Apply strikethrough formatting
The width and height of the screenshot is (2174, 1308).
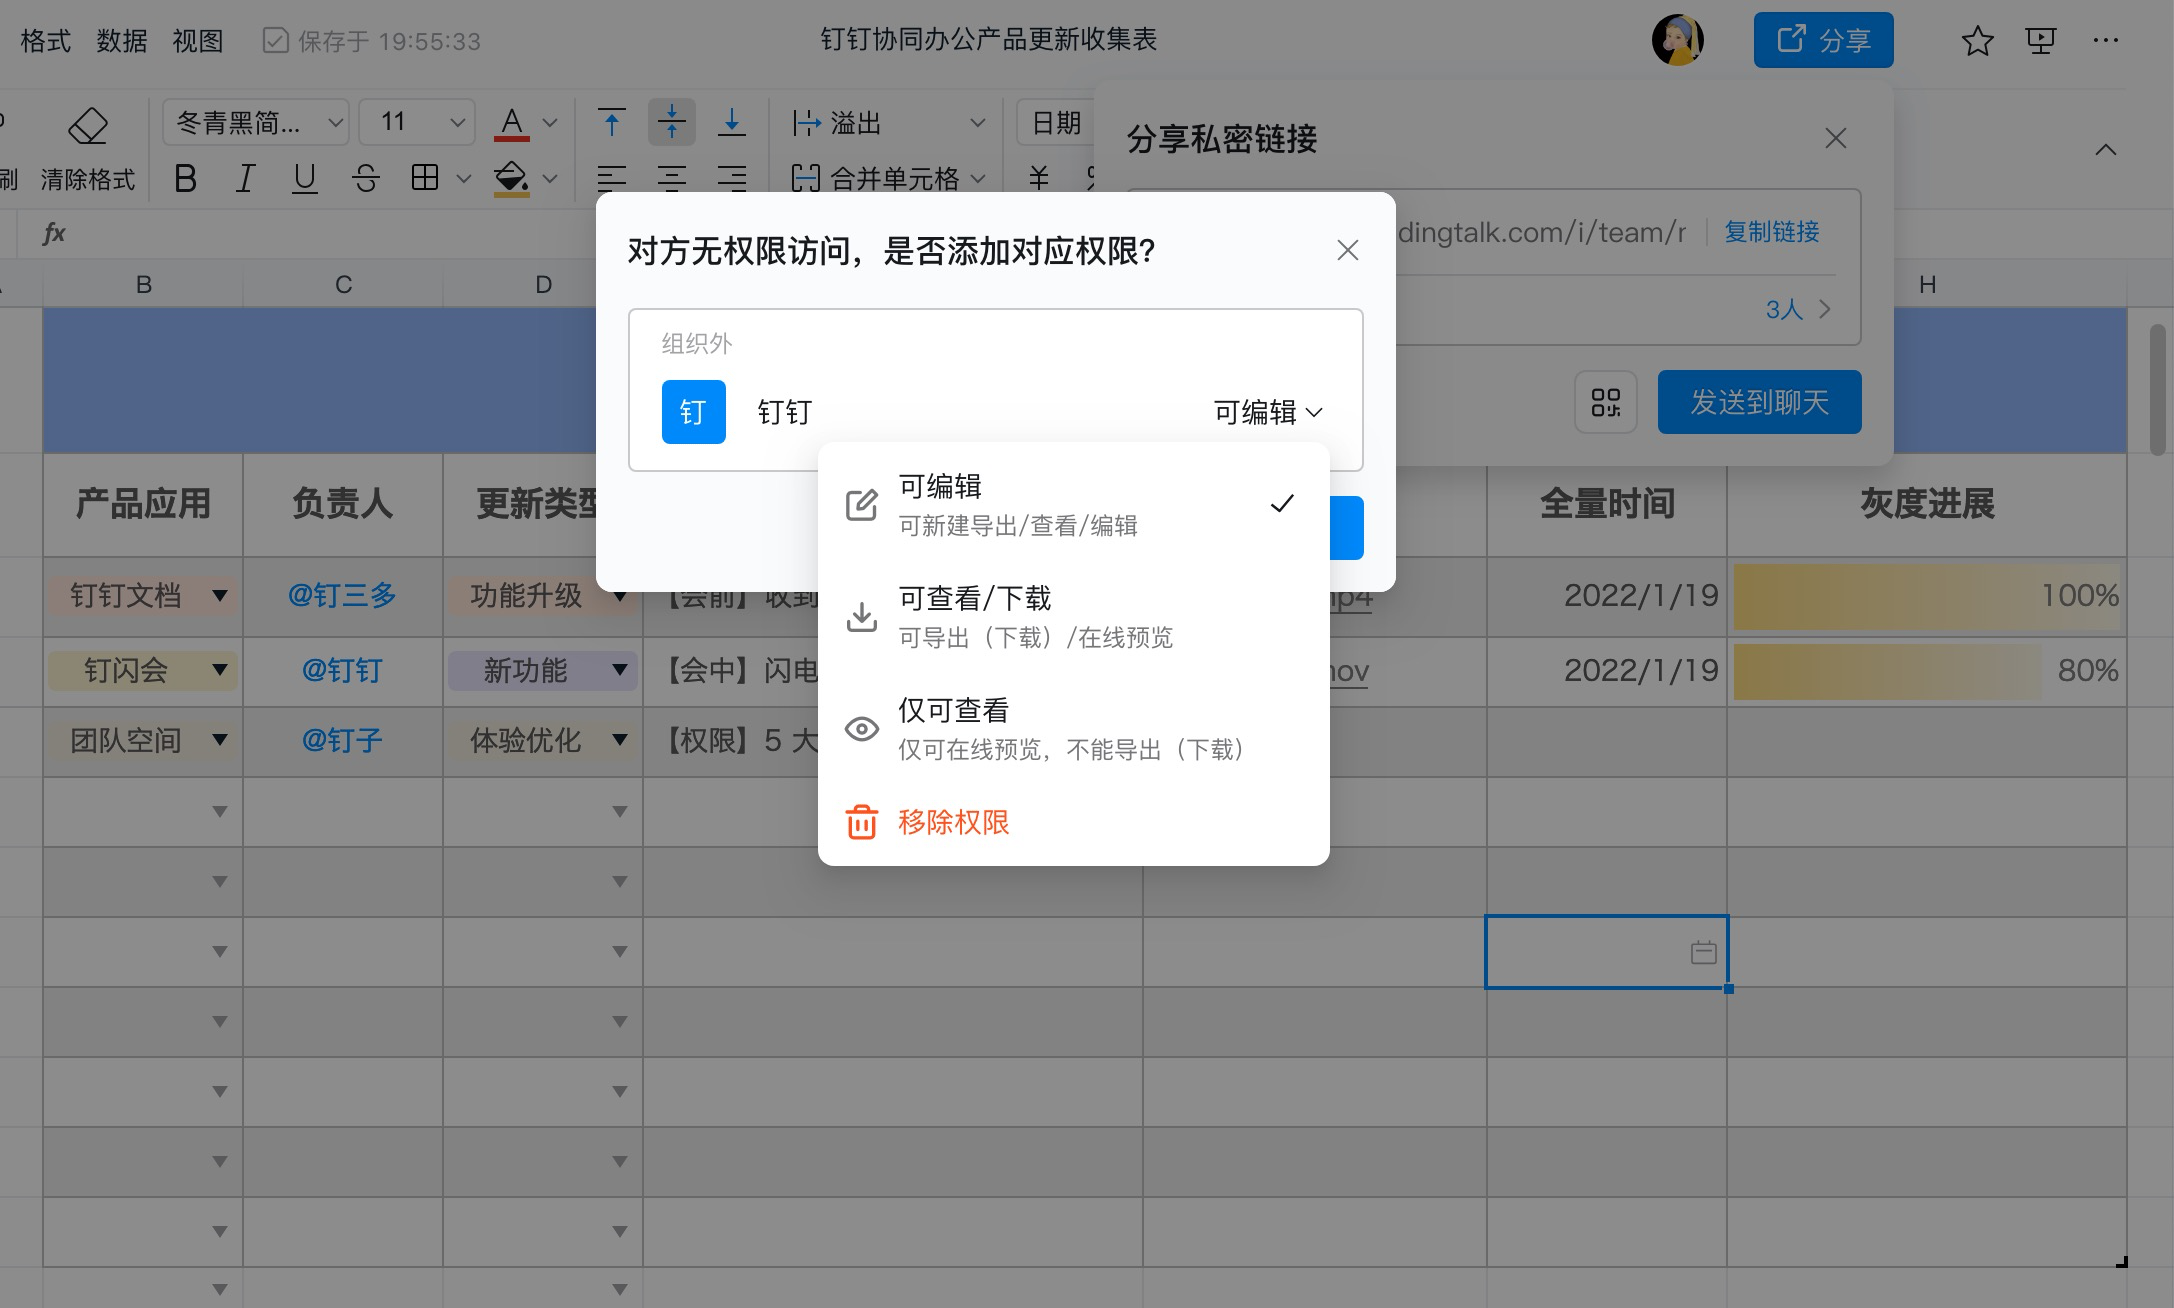coord(365,178)
